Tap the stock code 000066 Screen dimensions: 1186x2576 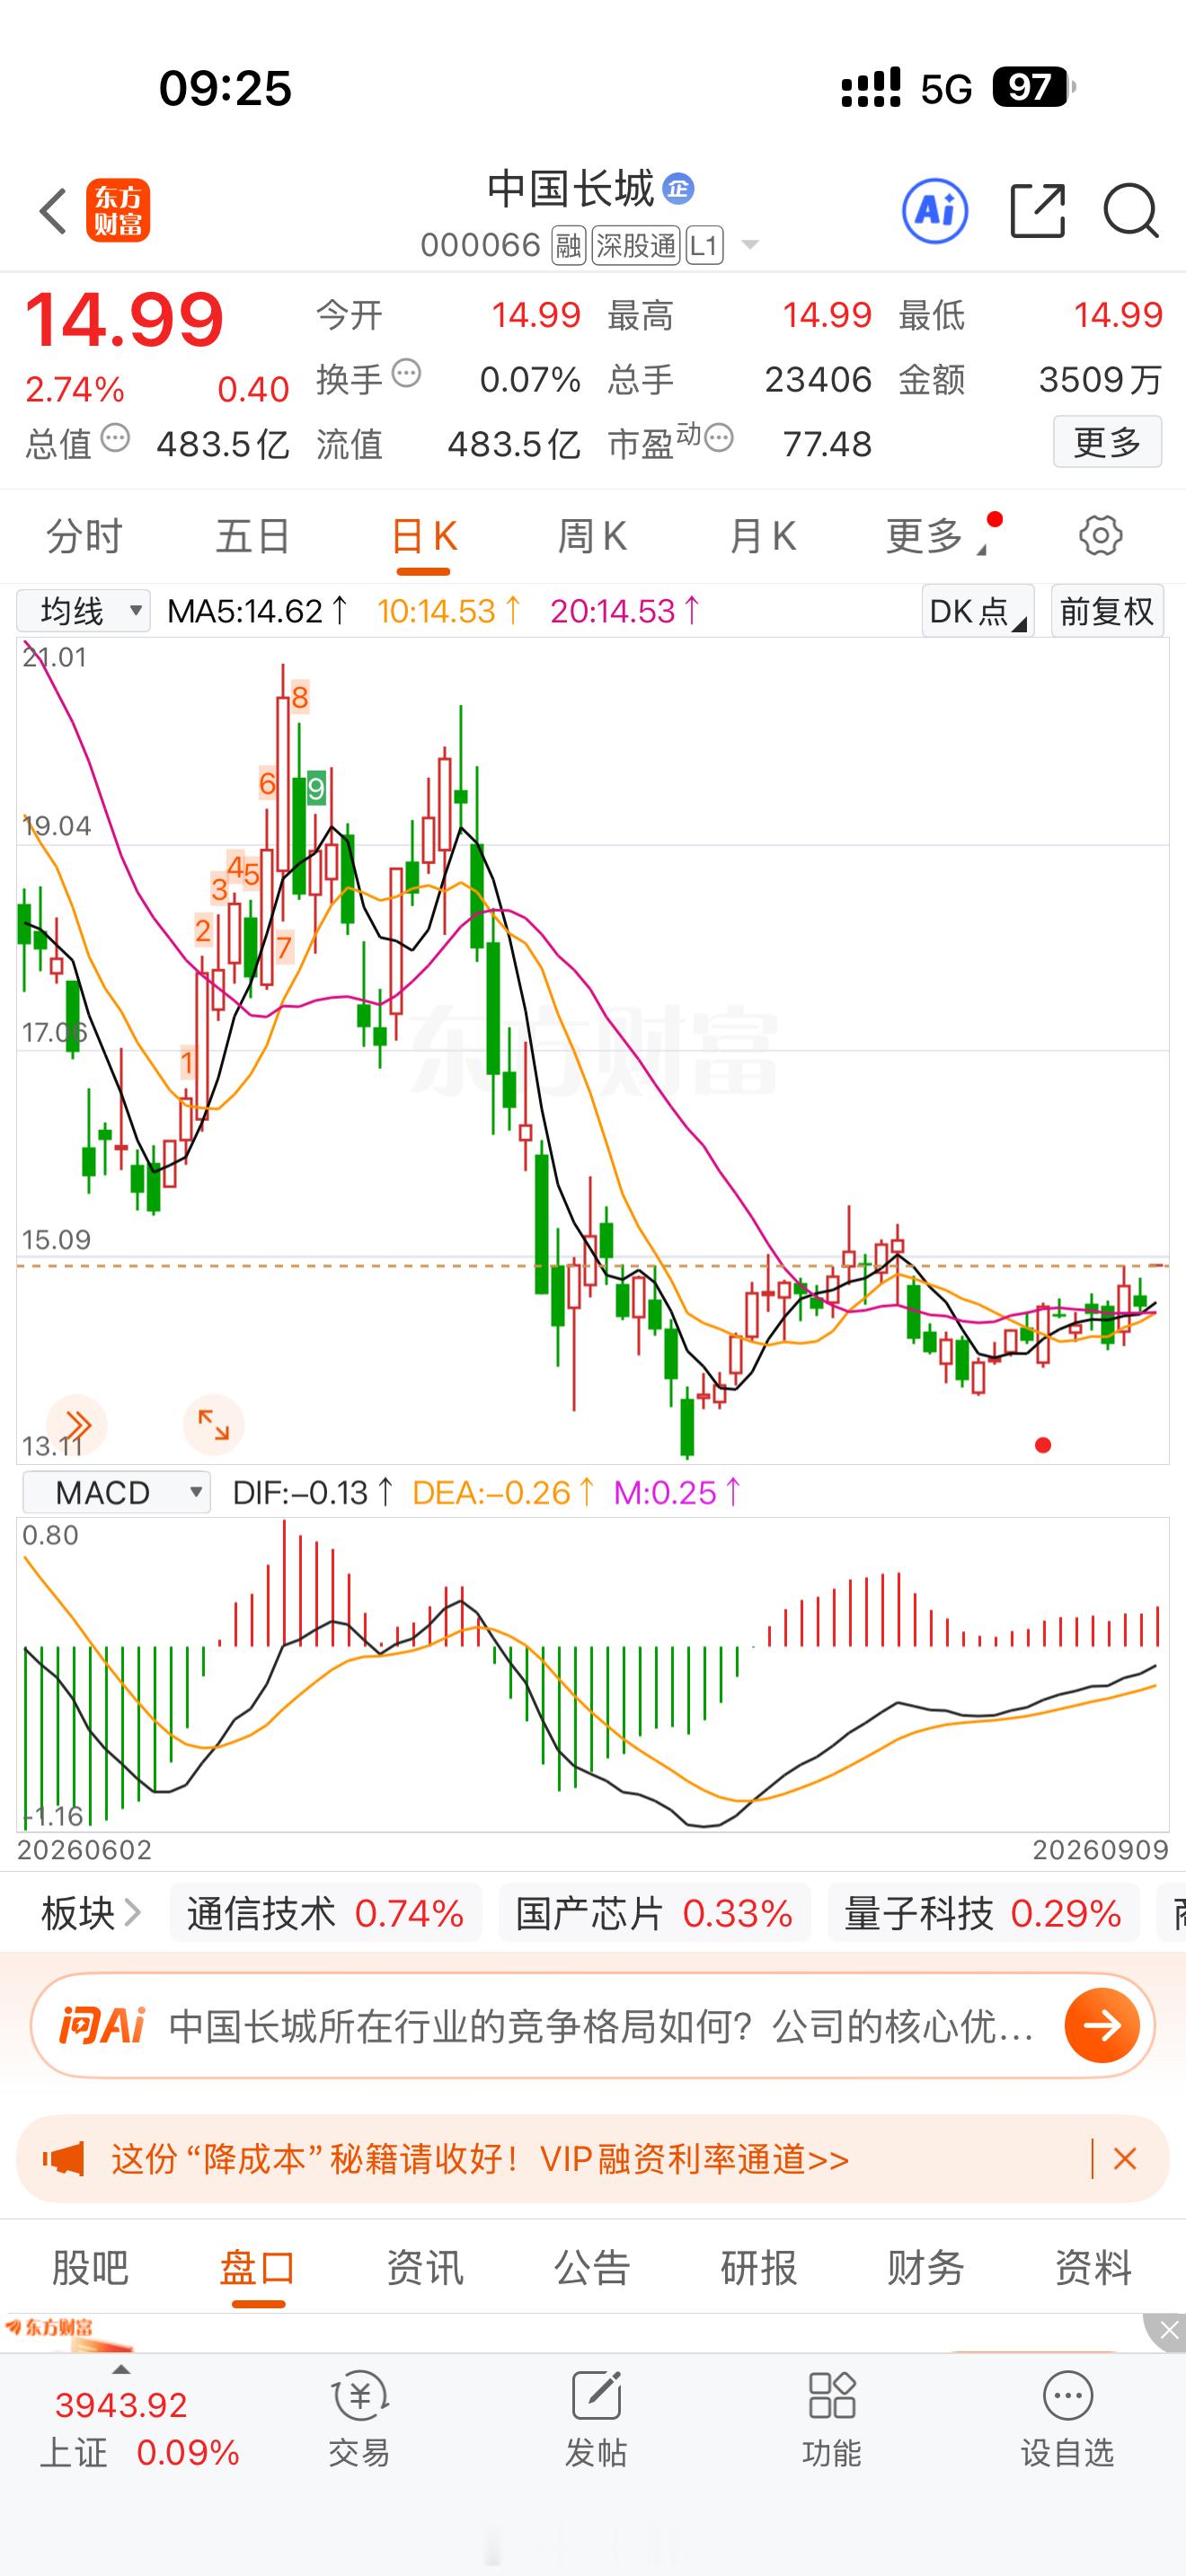coord(480,245)
